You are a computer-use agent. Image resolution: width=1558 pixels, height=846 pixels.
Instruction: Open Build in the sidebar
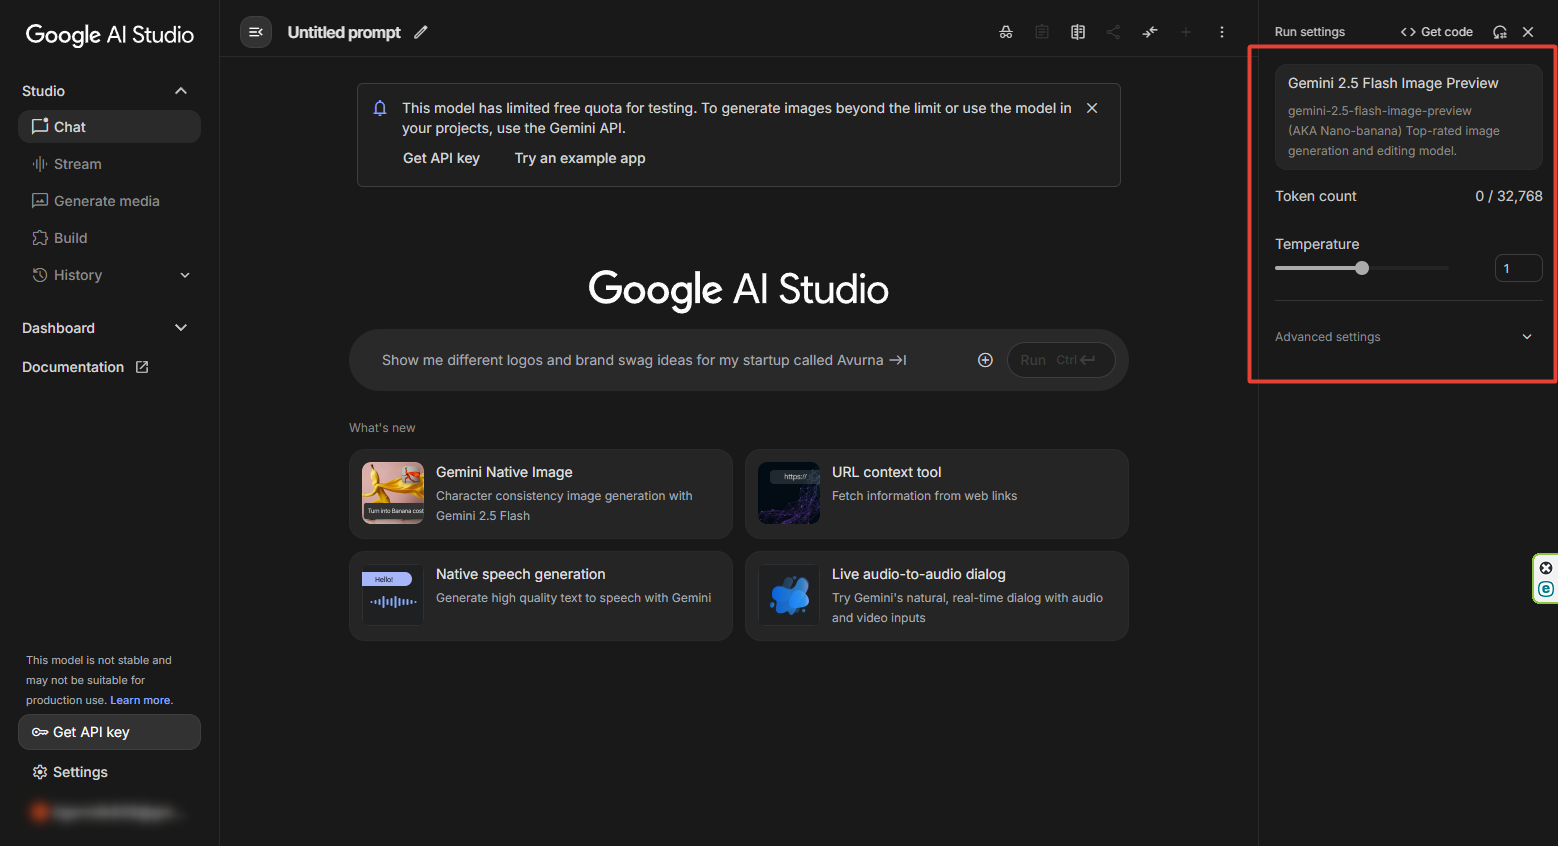[x=109, y=238]
